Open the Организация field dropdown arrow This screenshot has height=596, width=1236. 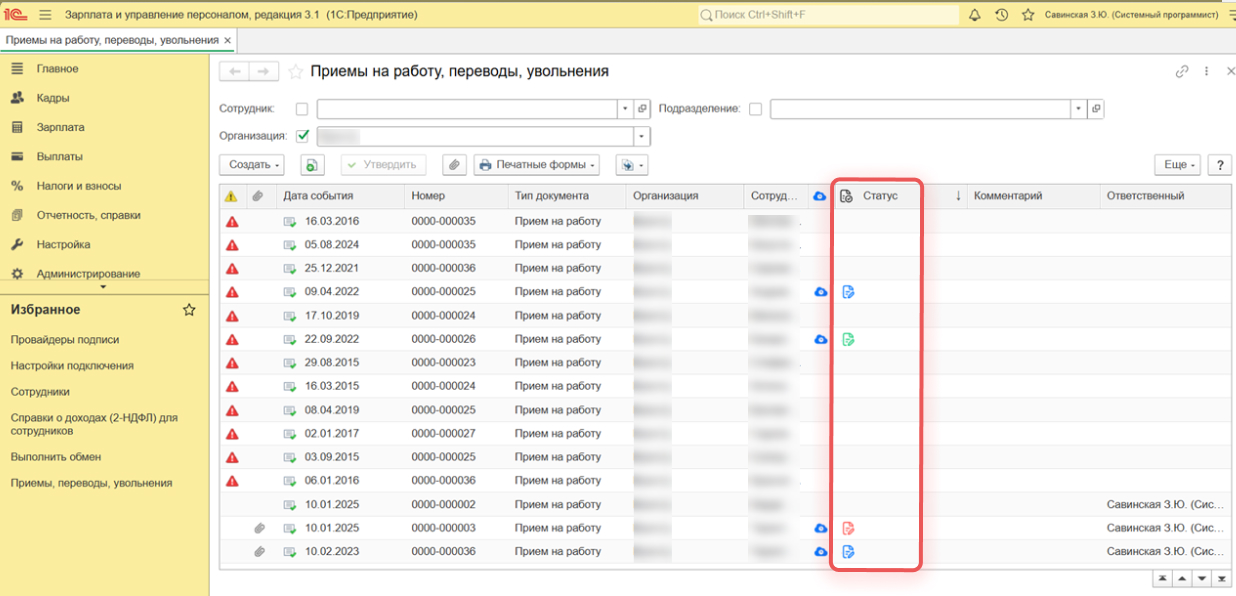(641, 136)
